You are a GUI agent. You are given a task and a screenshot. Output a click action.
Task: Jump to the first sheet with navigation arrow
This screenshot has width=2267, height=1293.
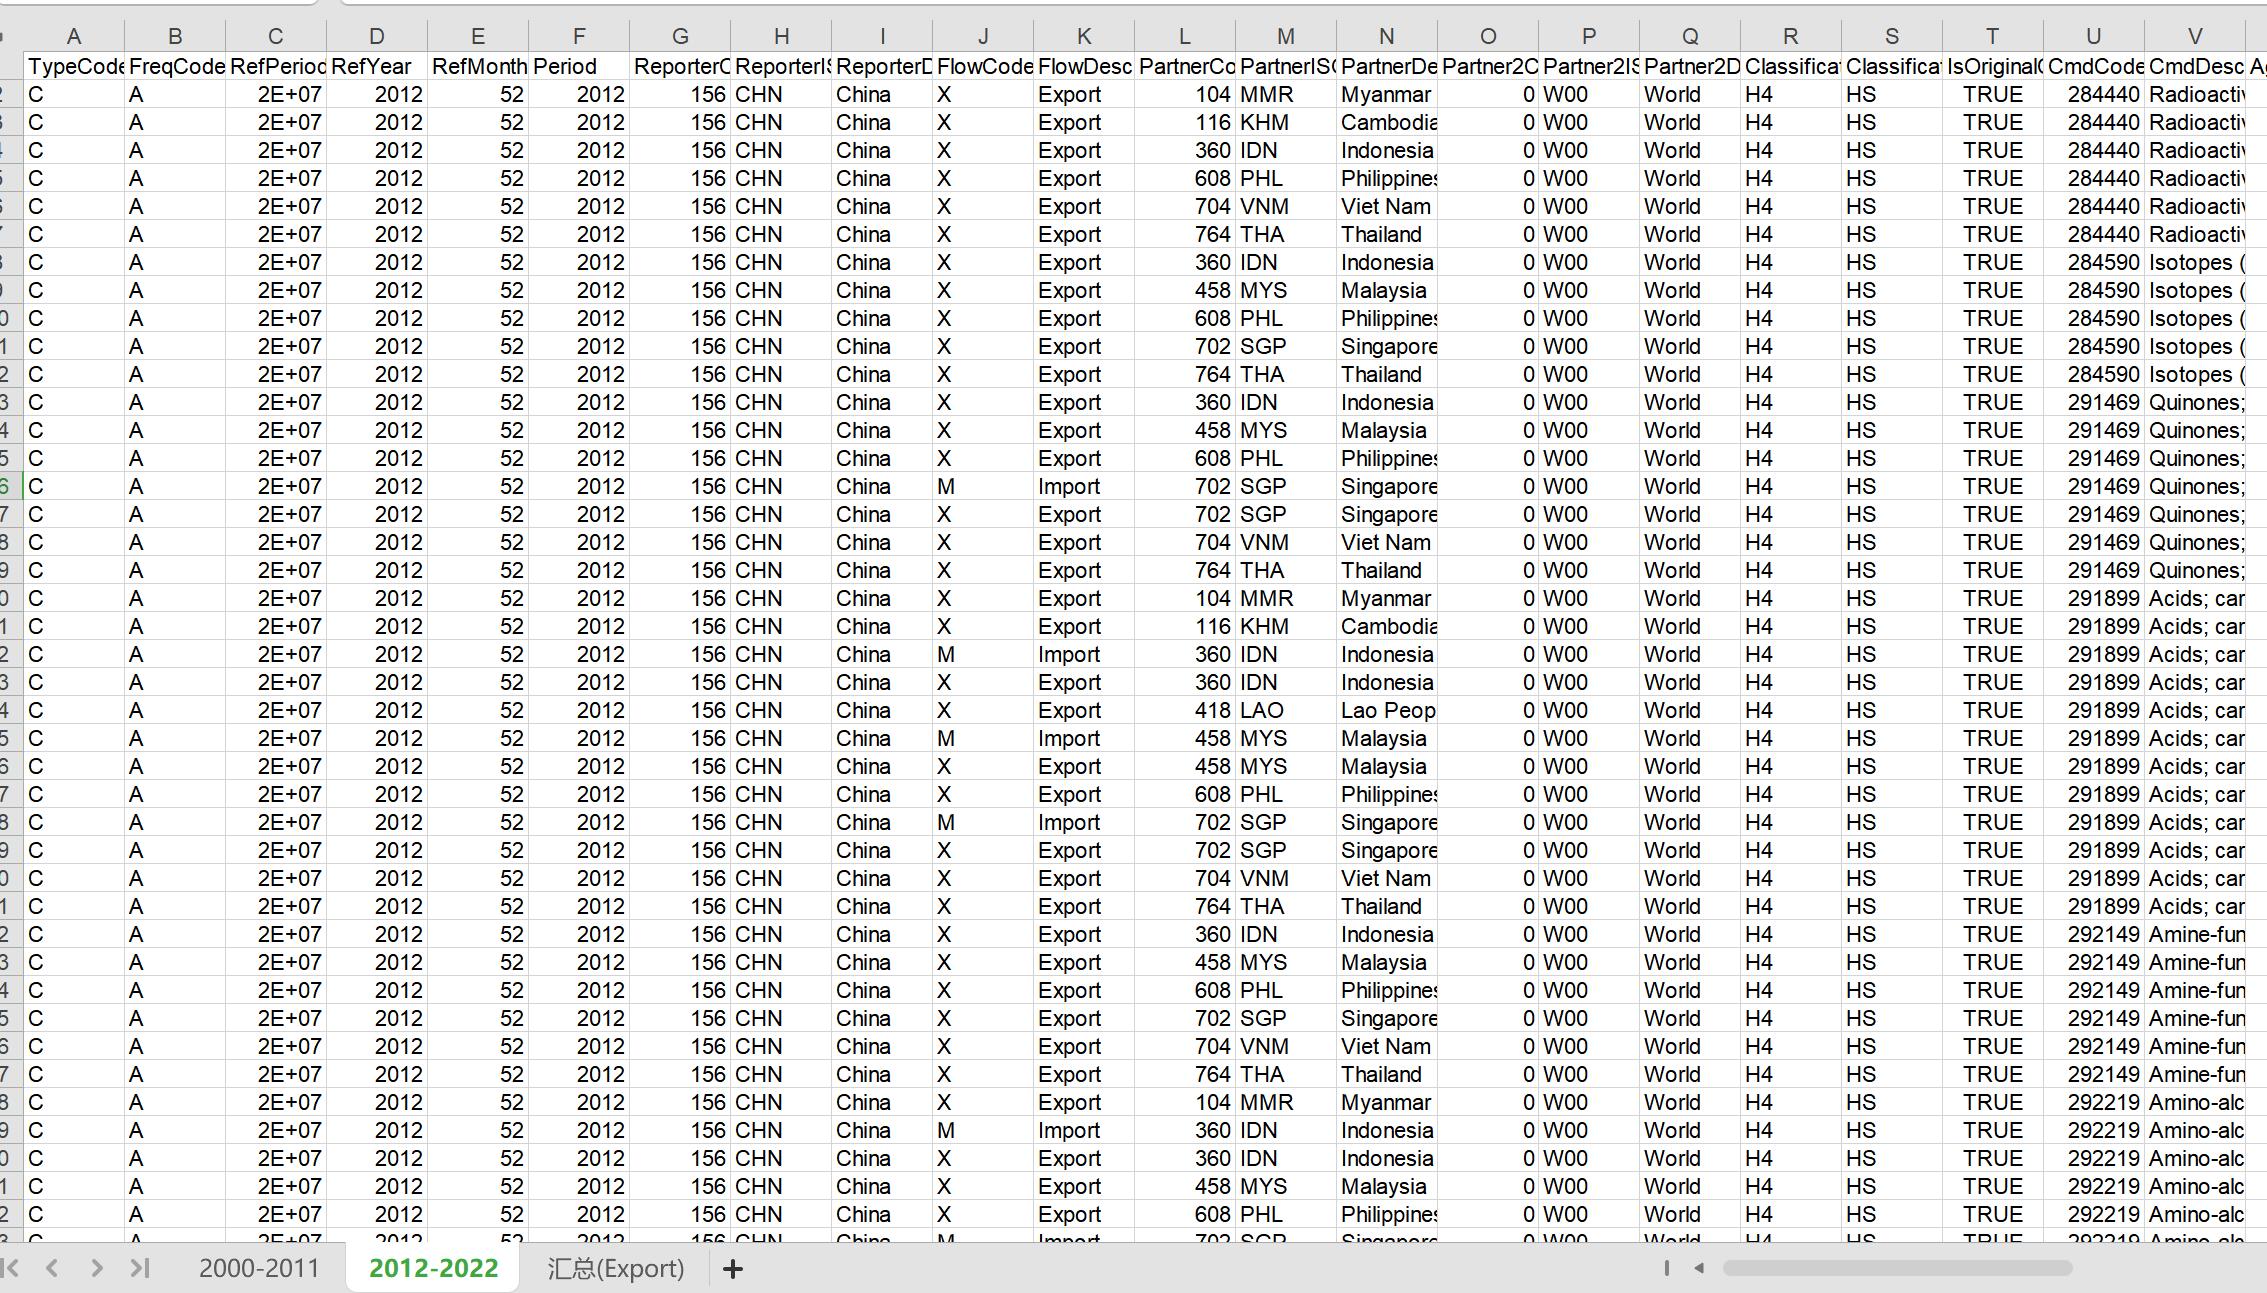point(11,1268)
